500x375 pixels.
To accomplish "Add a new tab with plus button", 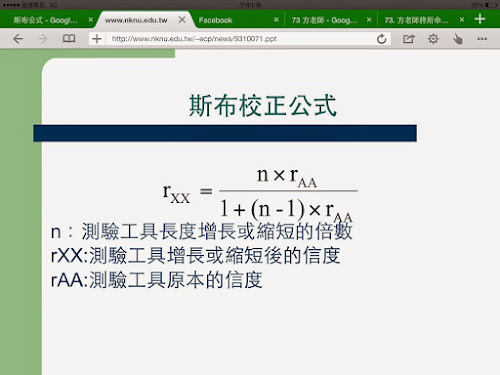I will [x=480, y=19].
